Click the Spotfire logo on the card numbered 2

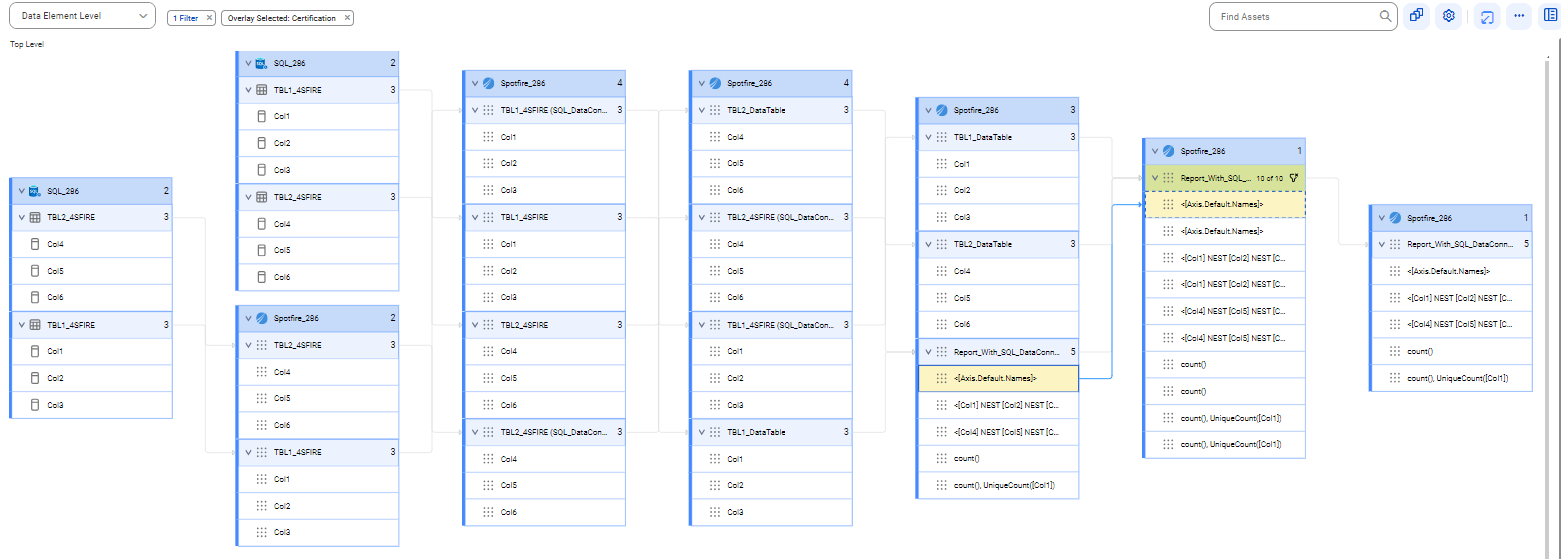(262, 318)
